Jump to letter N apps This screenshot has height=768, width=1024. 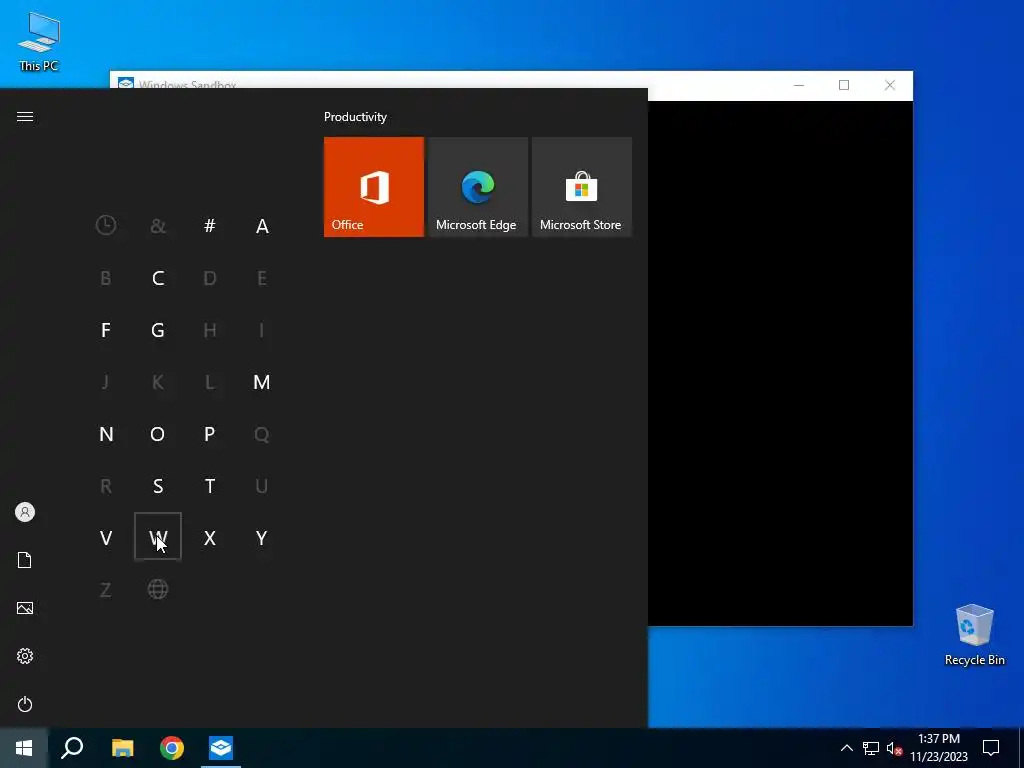(x=106, y=434)
